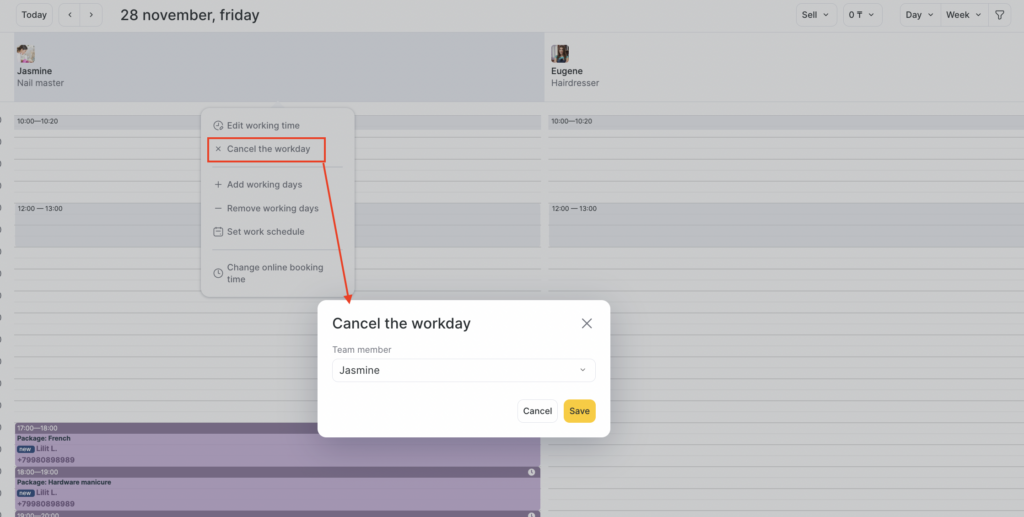Go to previous day arrow
Viewport: 1024px width, 517px height.
coord(69,15)
